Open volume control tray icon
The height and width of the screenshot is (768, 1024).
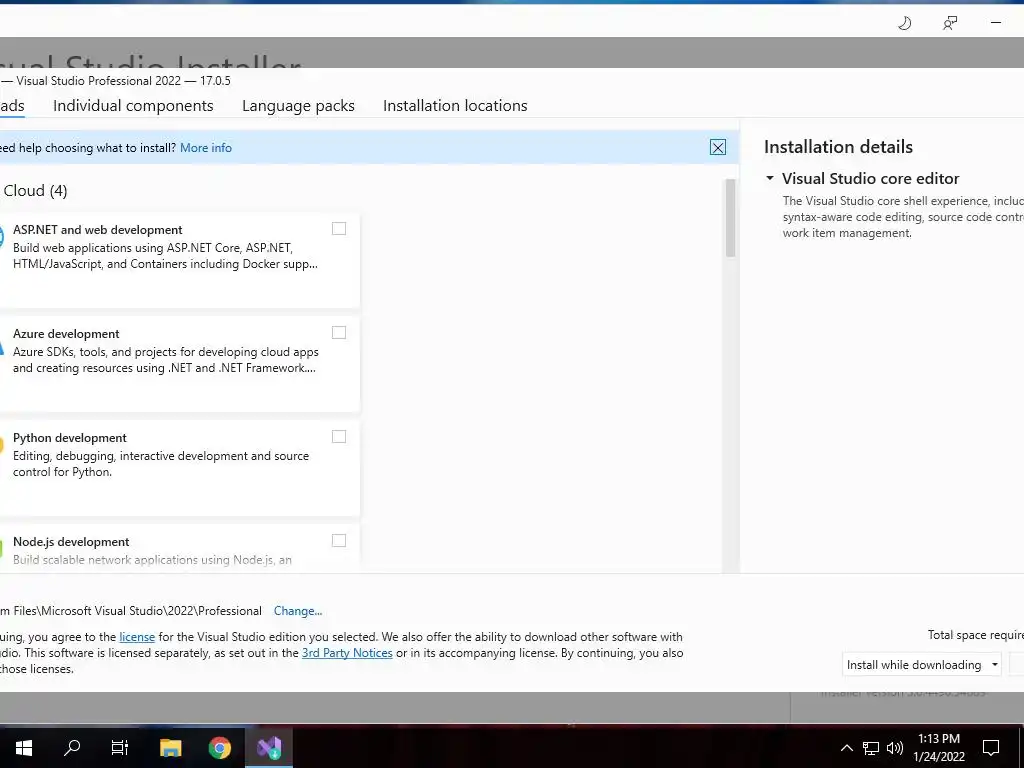click(895, 748)
